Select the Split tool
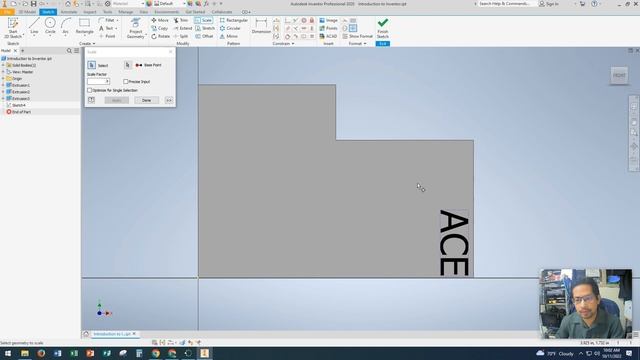640x360 pixels. pyautogui.click(x=181, y=36)
